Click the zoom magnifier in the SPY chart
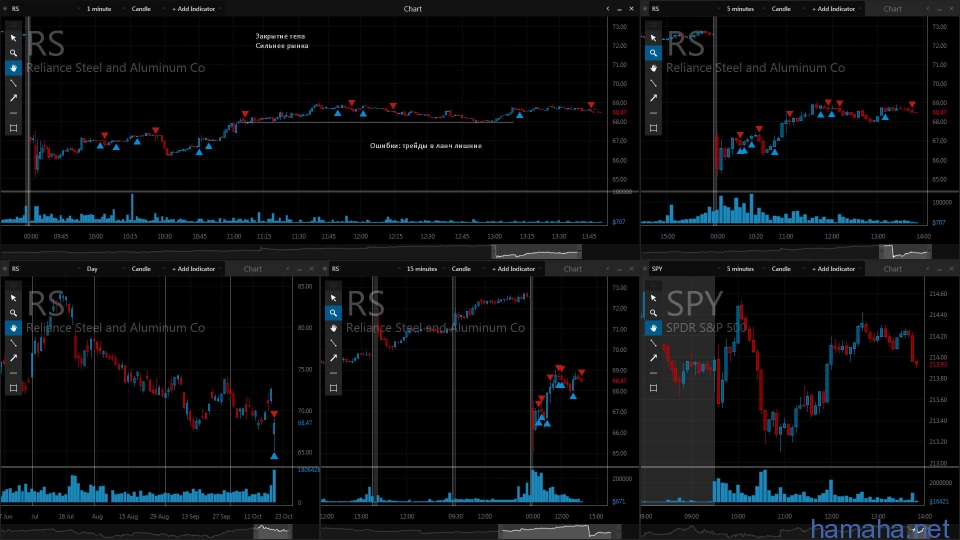Screen dimensions: 960x540 [653, 312]
